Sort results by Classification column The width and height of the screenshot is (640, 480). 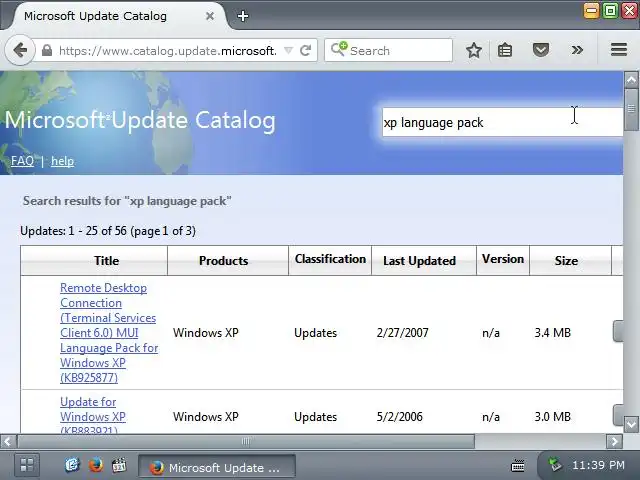click(x=330, y=259)
